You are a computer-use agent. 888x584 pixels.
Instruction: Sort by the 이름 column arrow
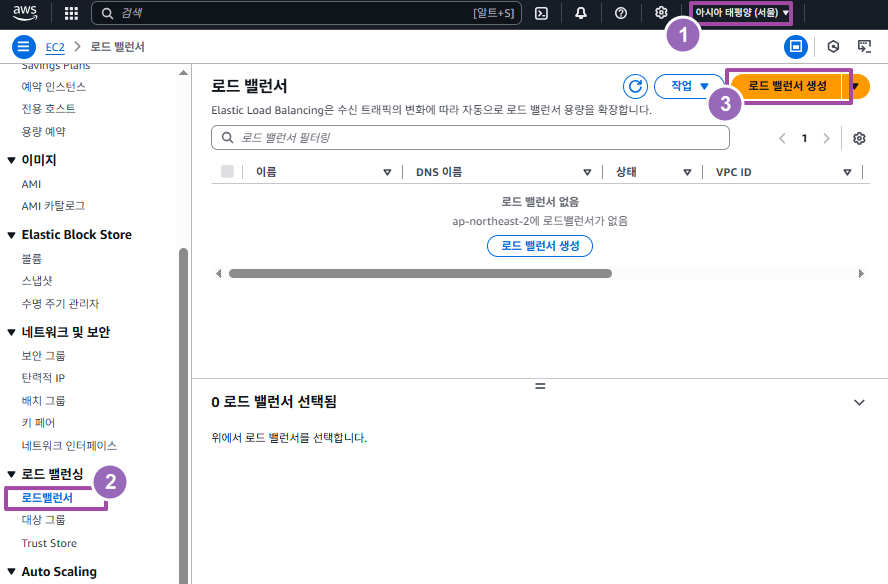[x=387, y=172]
